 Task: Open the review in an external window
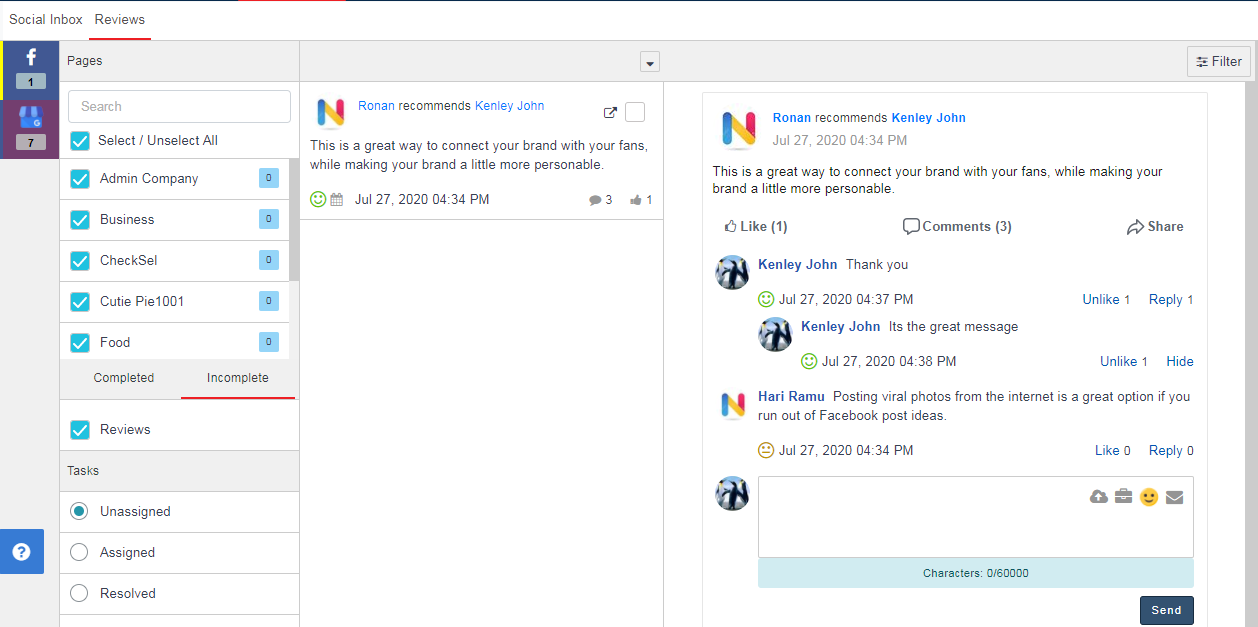[610, 113]
